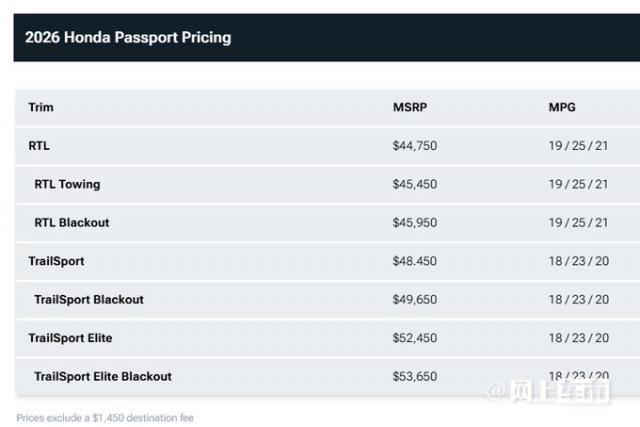Click the destination fee footnote text

(104, 417)
